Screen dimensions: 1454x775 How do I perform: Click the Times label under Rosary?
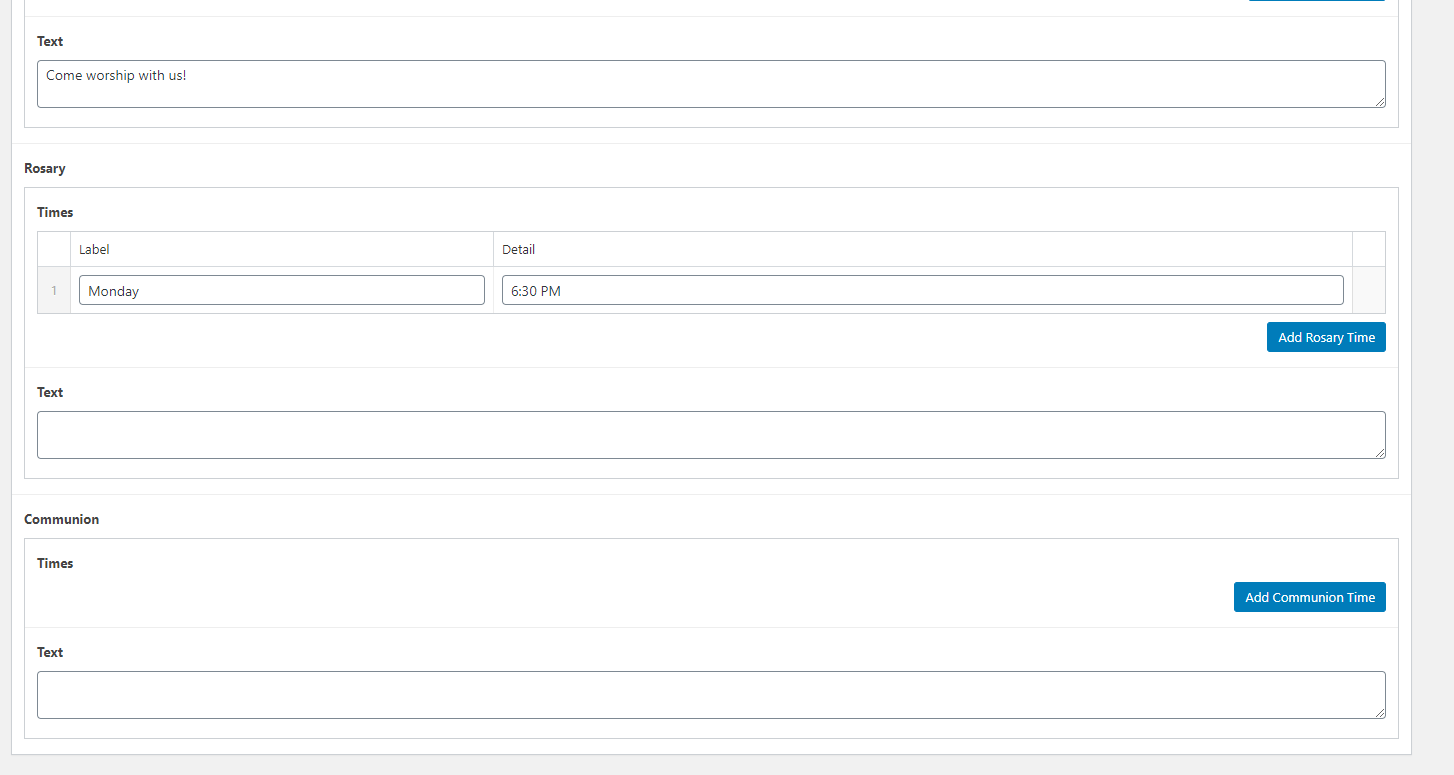coord(55,212)
